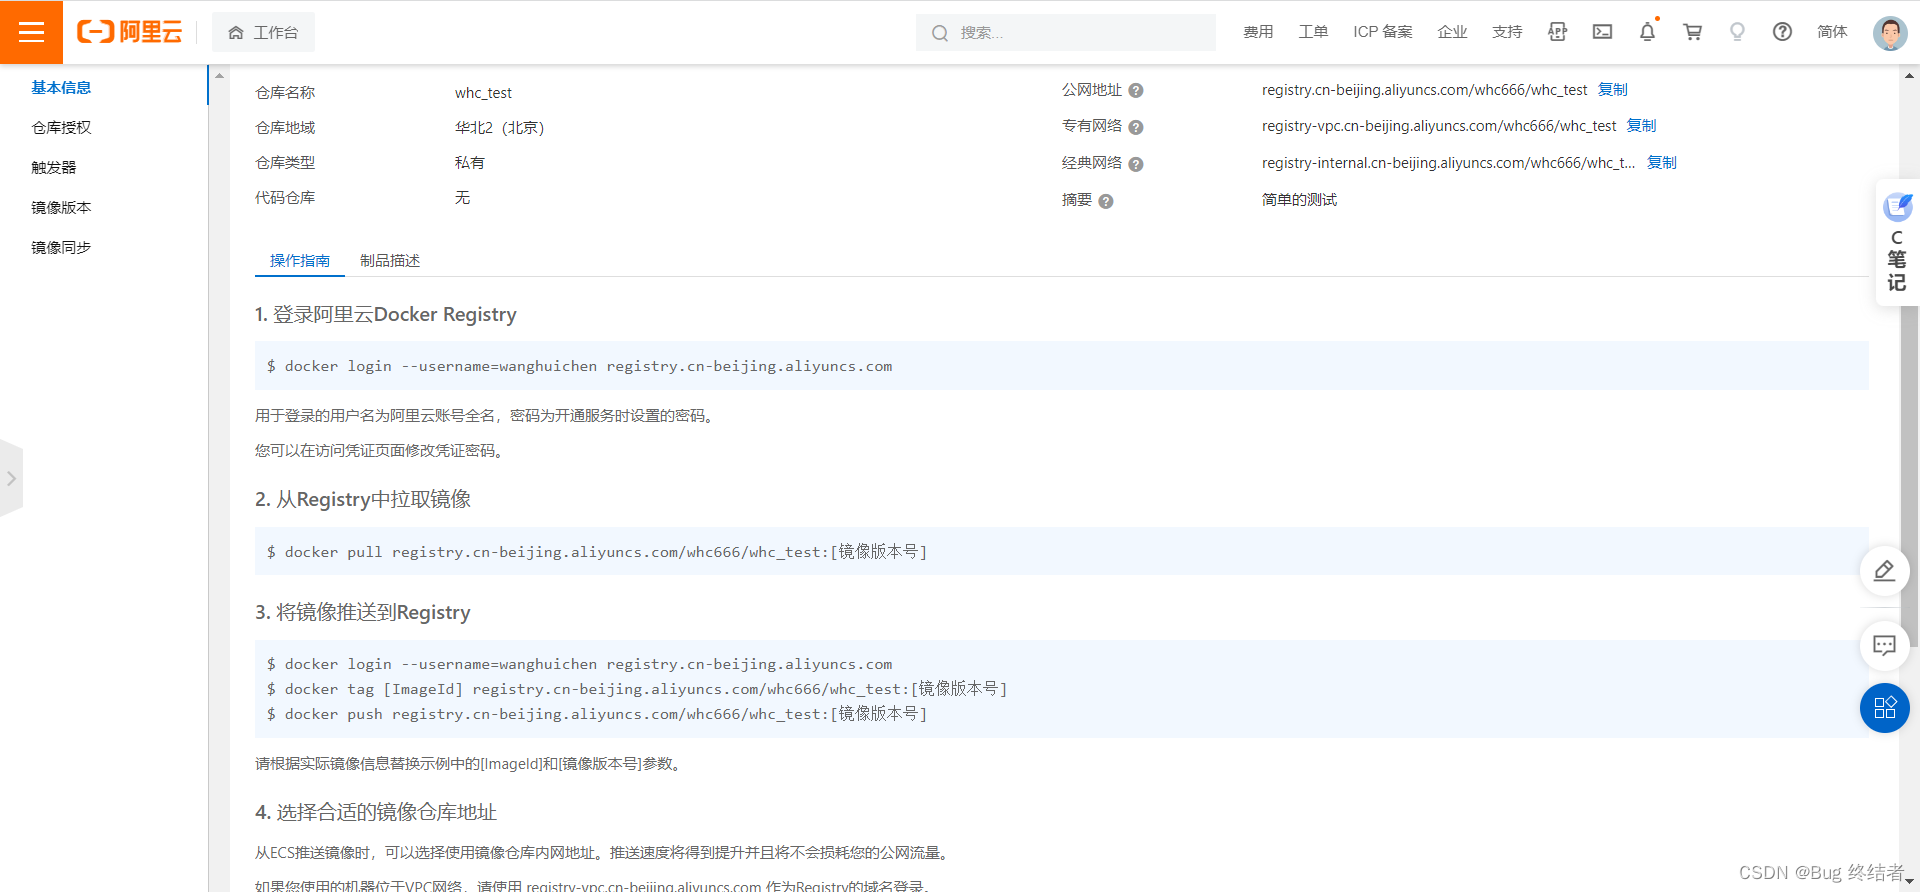Focus the top search box

(x=1066, y=32)
